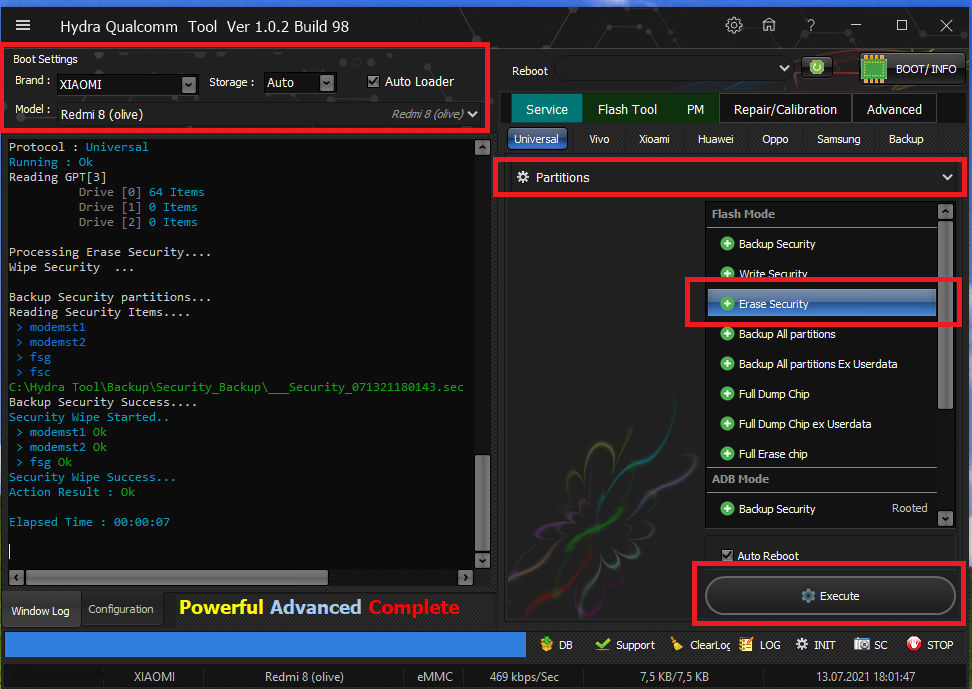Switch to Configuration tab
Viewport: 972px width, 689px height.
121,609
